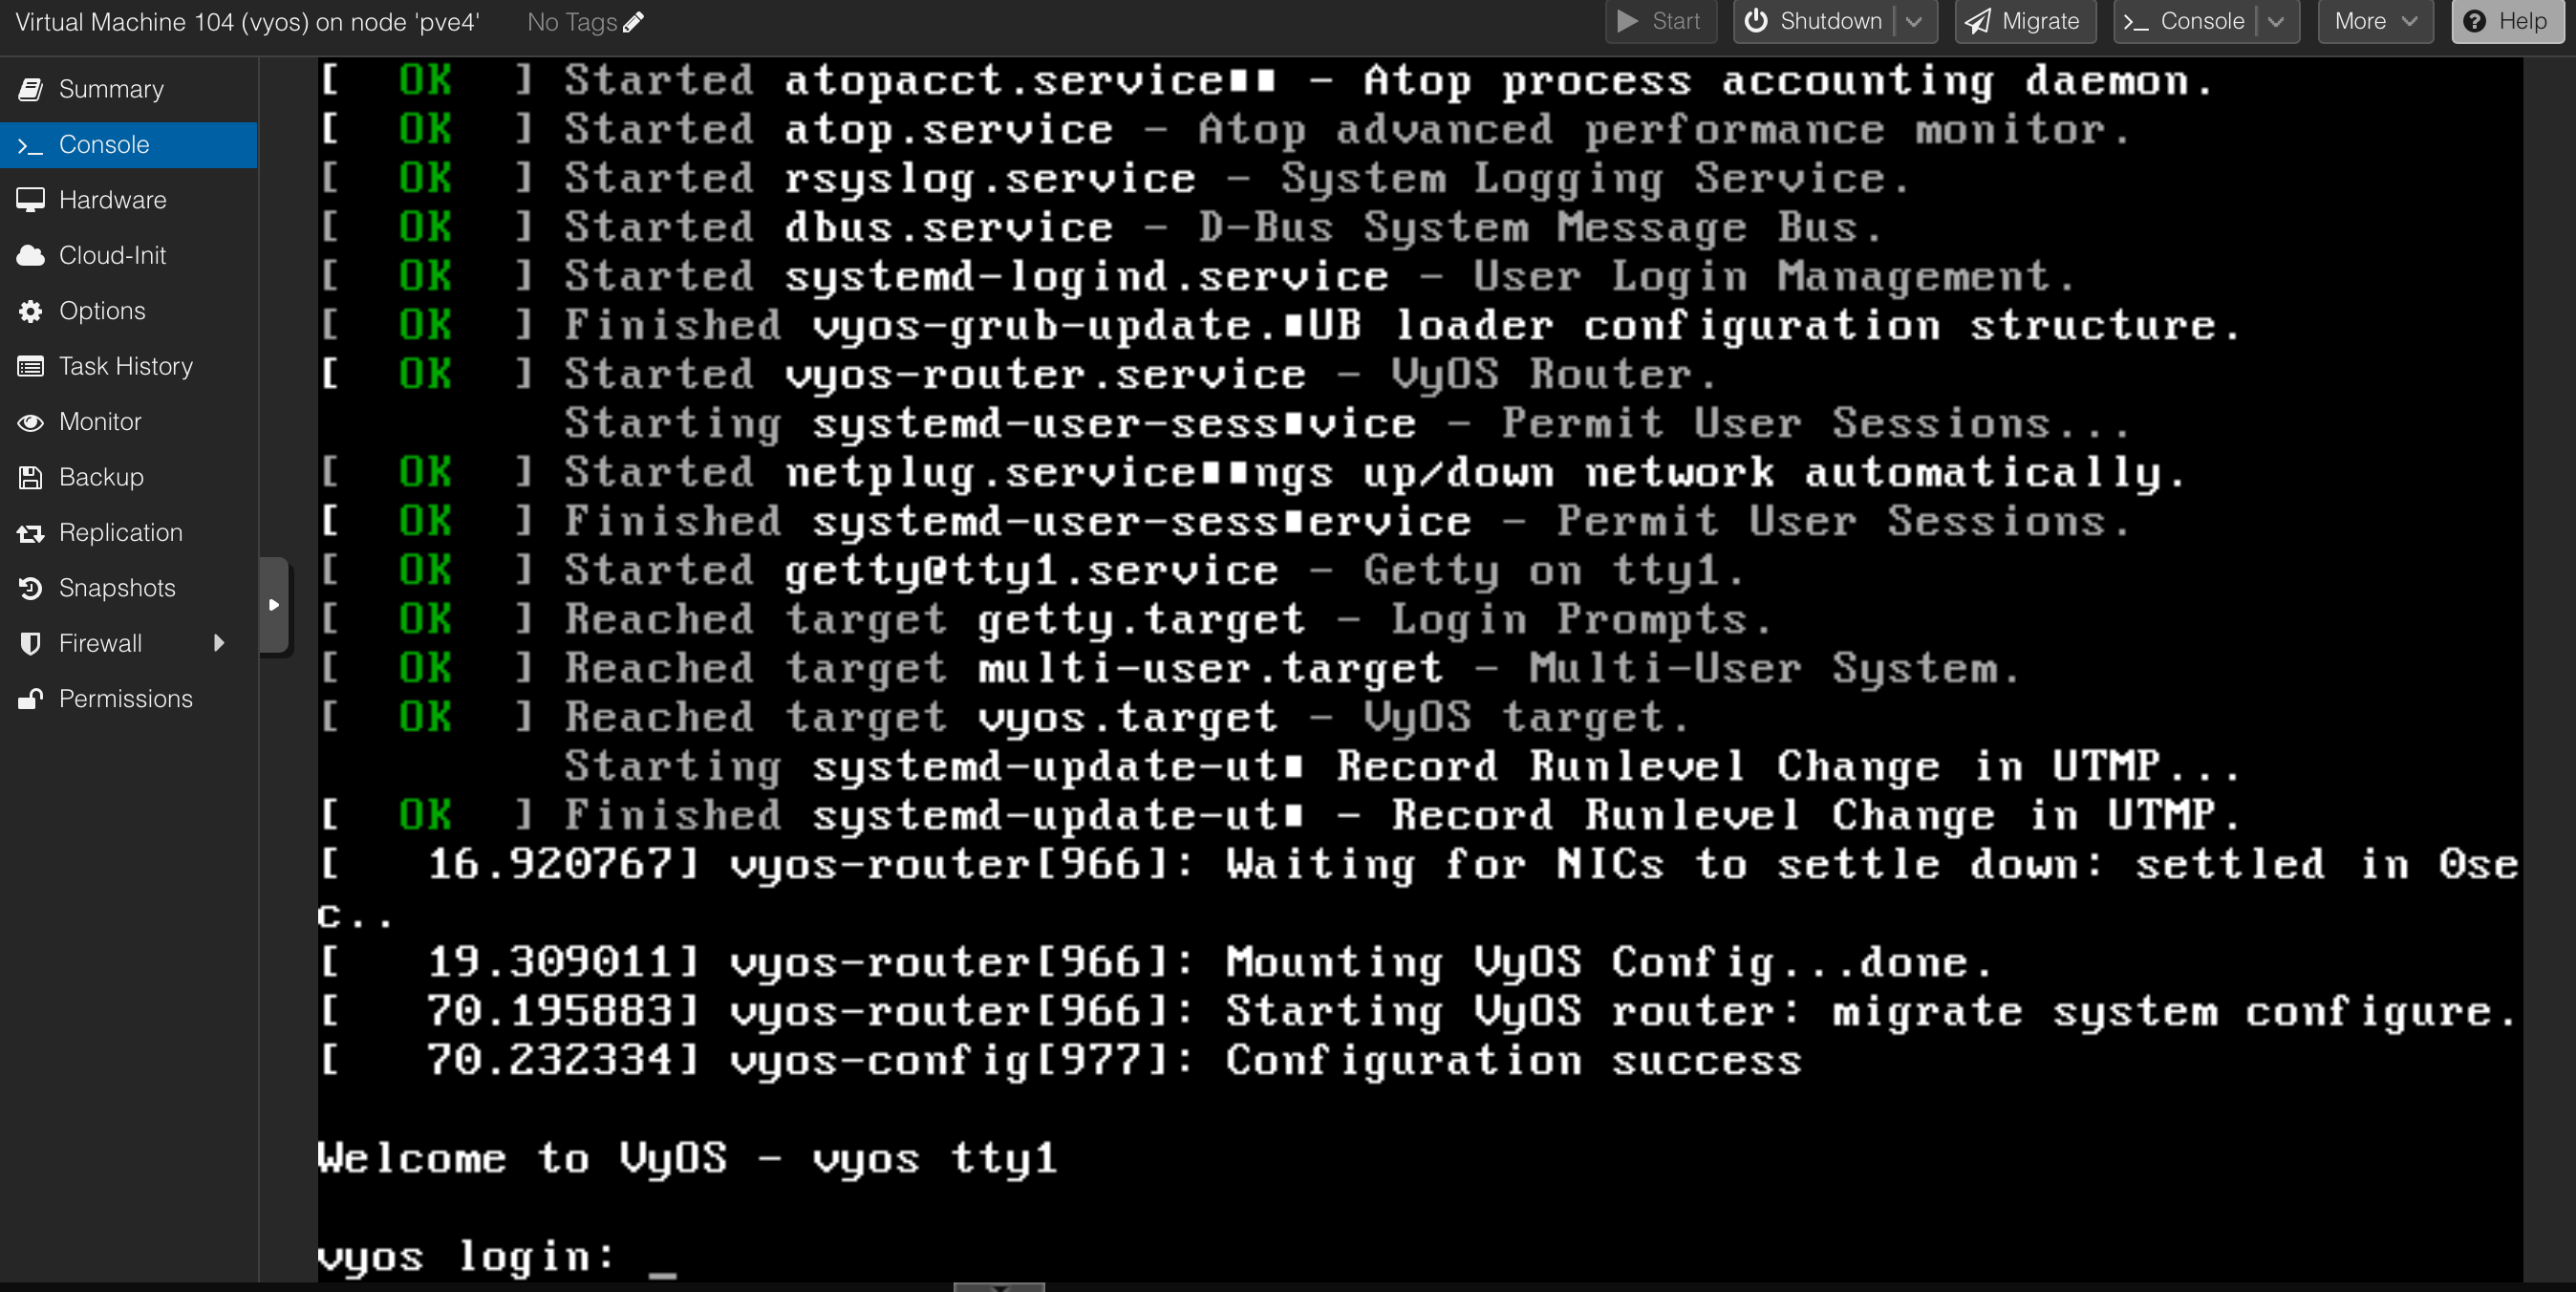The image size is (2576, 1292).
Task: Click the Replication arrows icon
Action: pyautogui.click(x=31, y=533)
